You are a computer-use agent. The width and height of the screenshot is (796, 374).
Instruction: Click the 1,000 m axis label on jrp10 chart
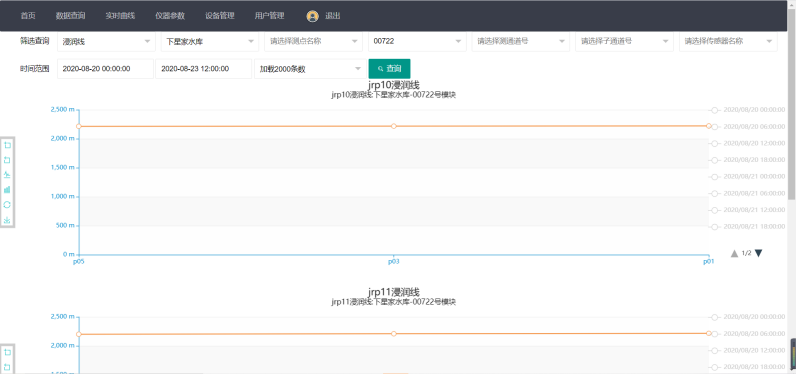(x=63, y=196)
